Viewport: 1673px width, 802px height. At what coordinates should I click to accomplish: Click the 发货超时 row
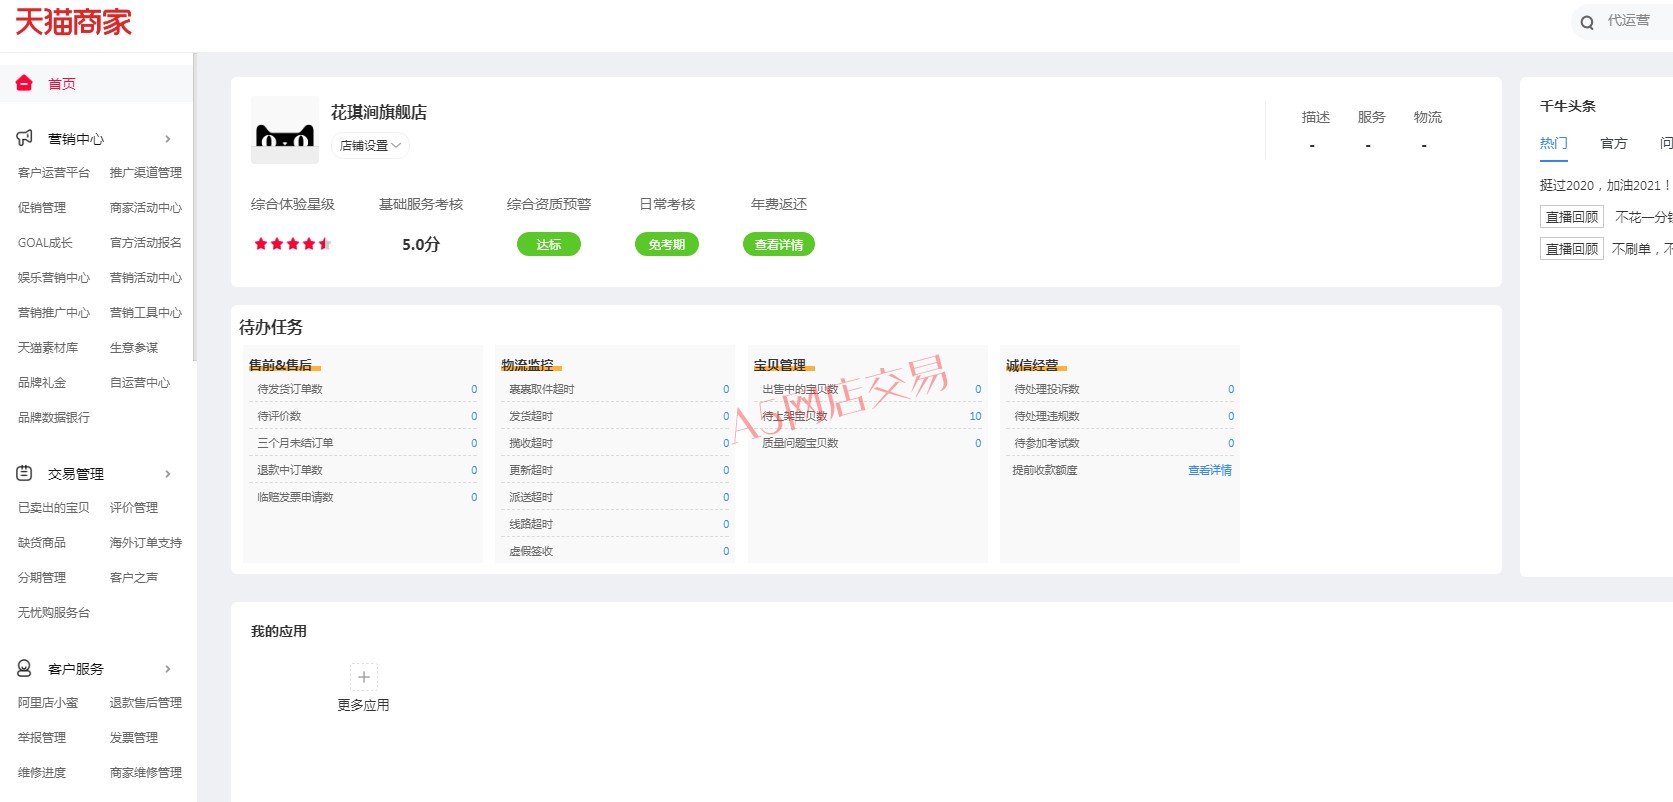click(616, 416)
